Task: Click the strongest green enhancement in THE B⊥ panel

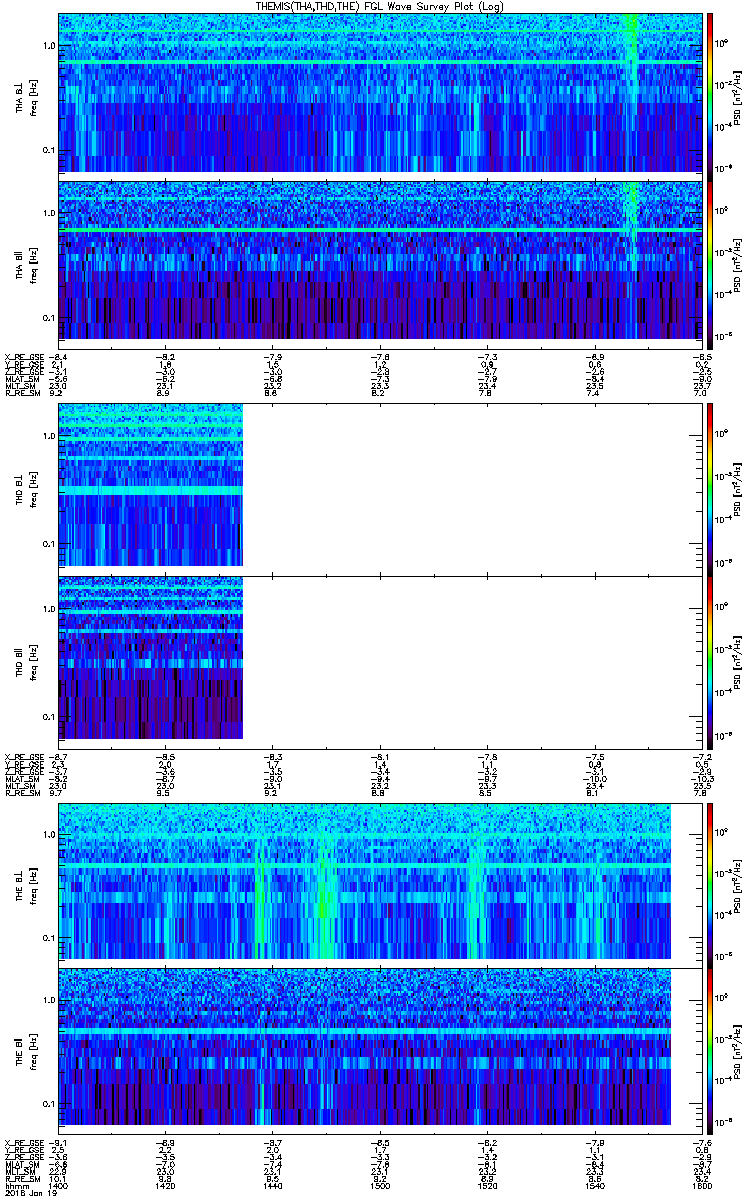Action: pos(323,895)
